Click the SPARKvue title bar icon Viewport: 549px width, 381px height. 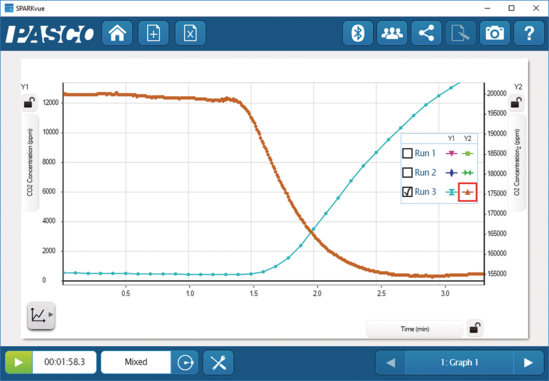click(9, 8)
